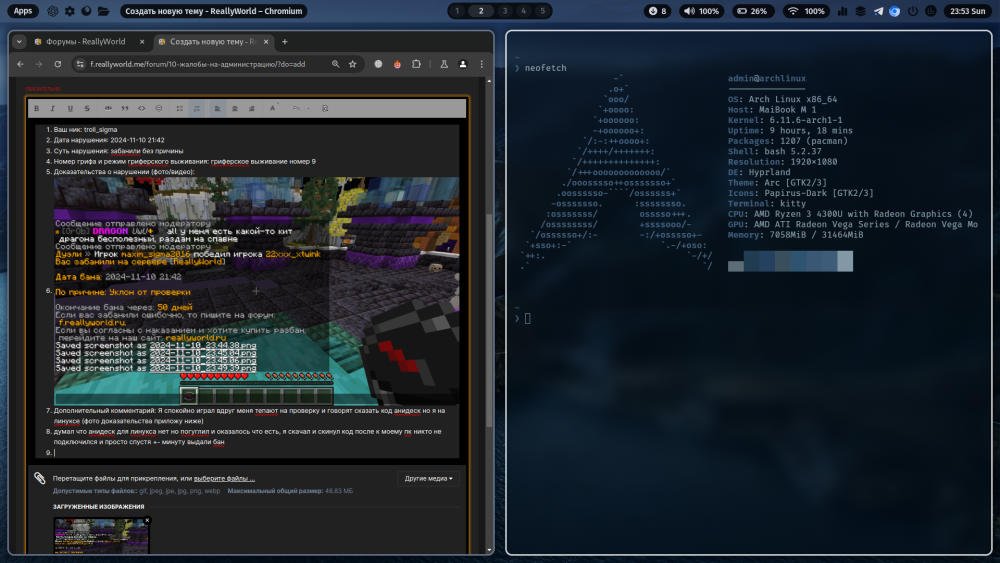
Task: Toggle bulleted list in the editor
Action: tap(180, 108)
